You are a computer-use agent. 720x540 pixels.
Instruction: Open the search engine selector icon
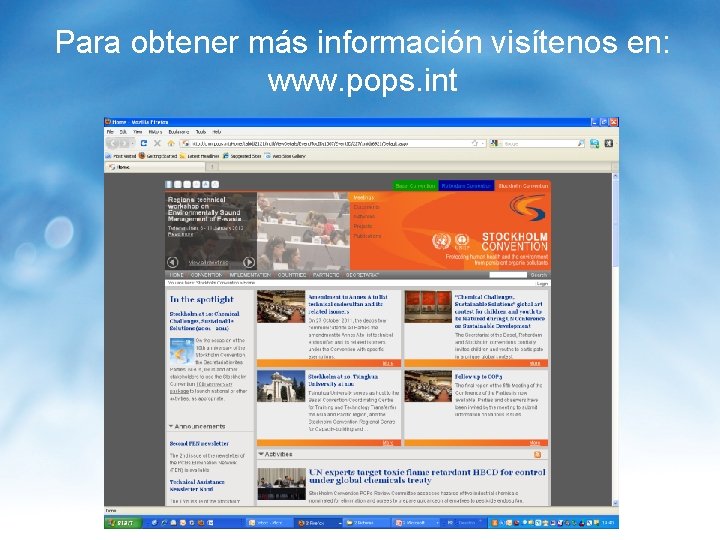[494, 143]
